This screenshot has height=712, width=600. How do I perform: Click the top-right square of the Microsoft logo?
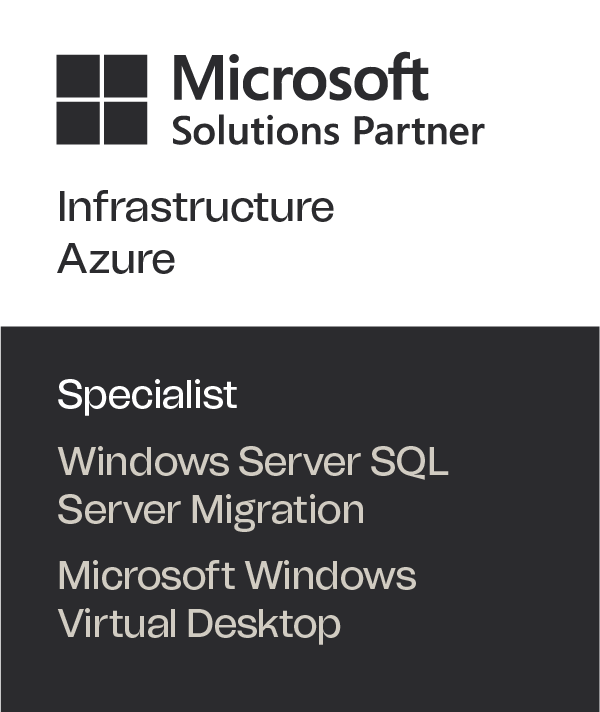(x=125, y=75)
